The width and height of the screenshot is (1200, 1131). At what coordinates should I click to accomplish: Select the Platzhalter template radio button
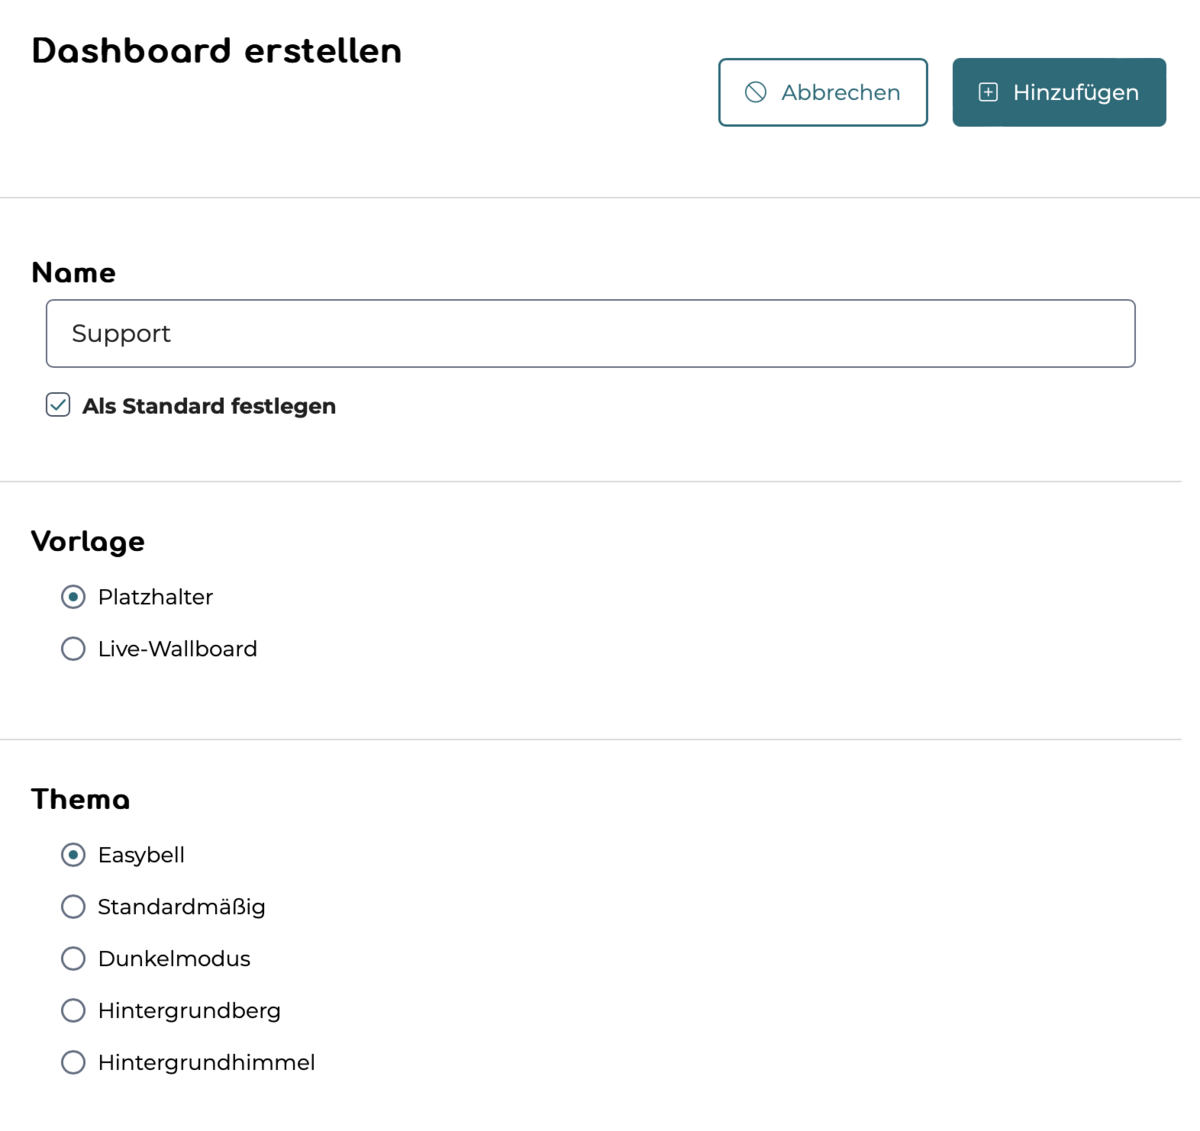pos(73,597)
